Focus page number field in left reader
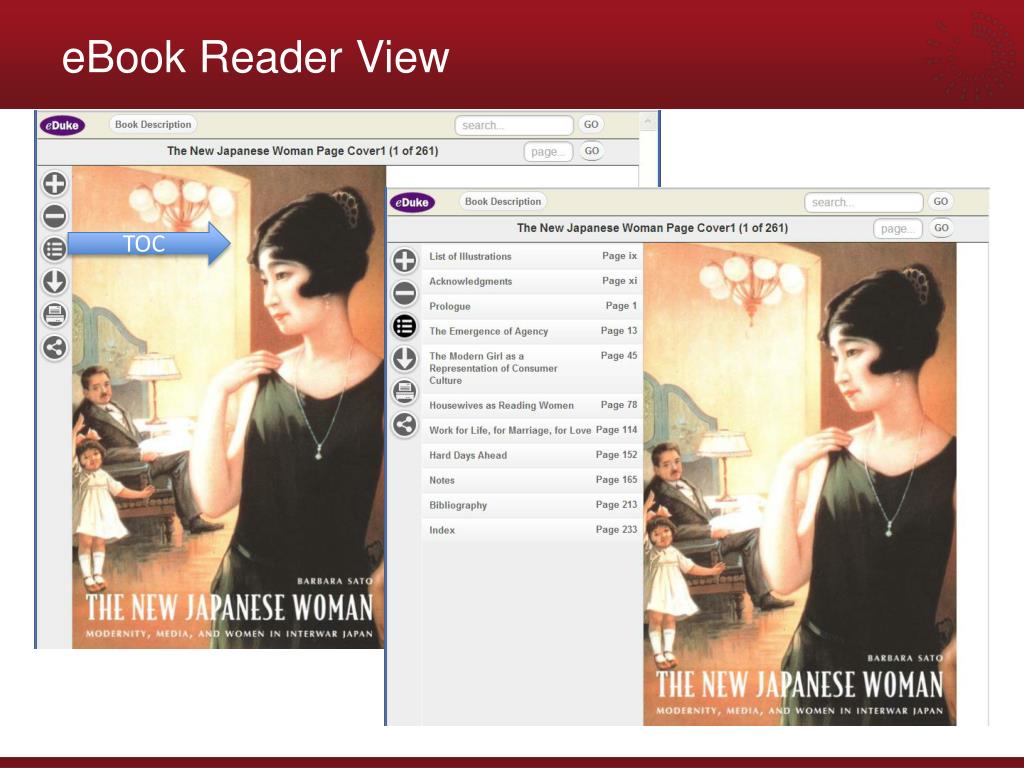This screenshot has height=768, width=1024. (549, 152)
